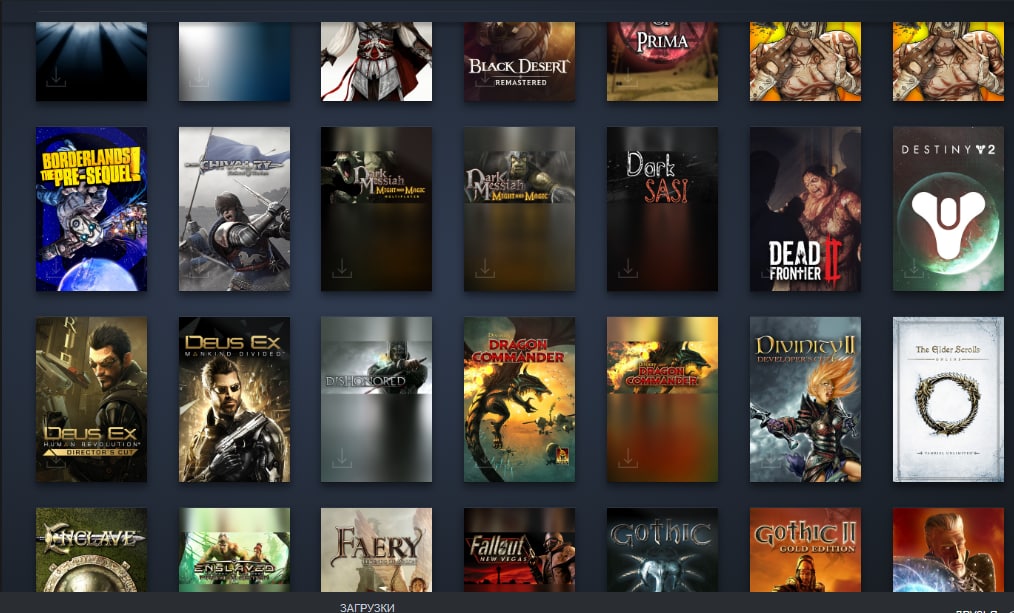Click download icon on Dark Messiah Multiplayer cover
Screen dimensions: 1014x613
(x=341, y=268)
